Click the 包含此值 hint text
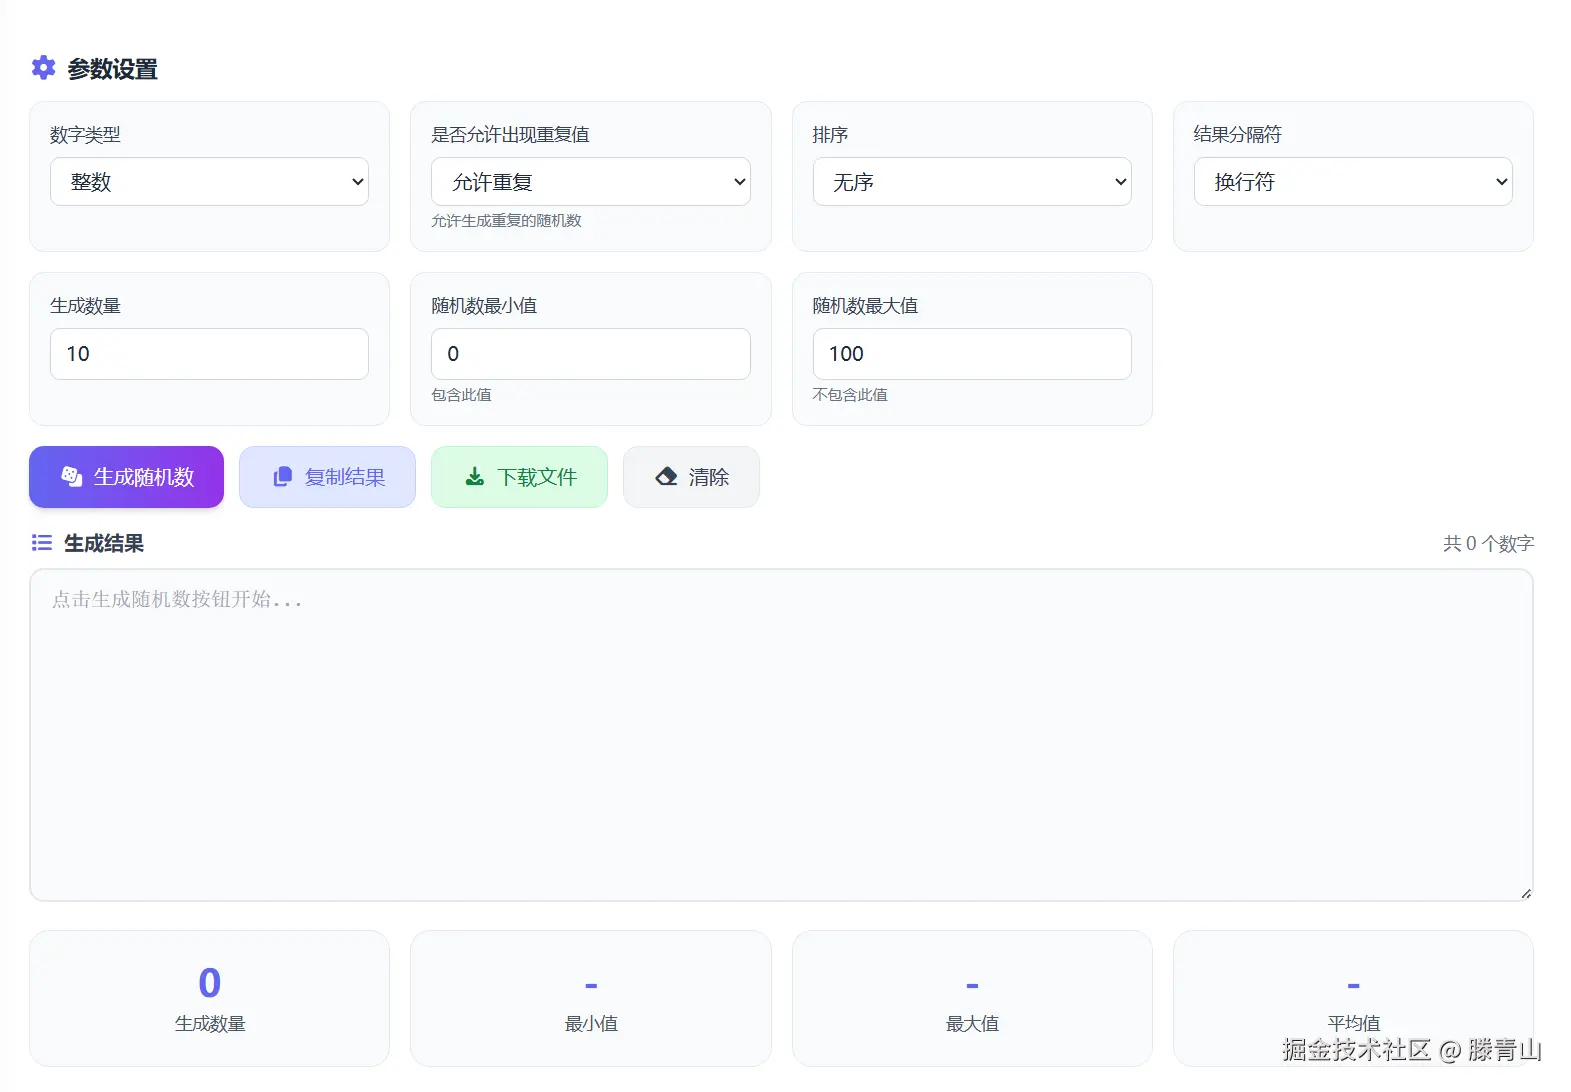 (461, 395)
